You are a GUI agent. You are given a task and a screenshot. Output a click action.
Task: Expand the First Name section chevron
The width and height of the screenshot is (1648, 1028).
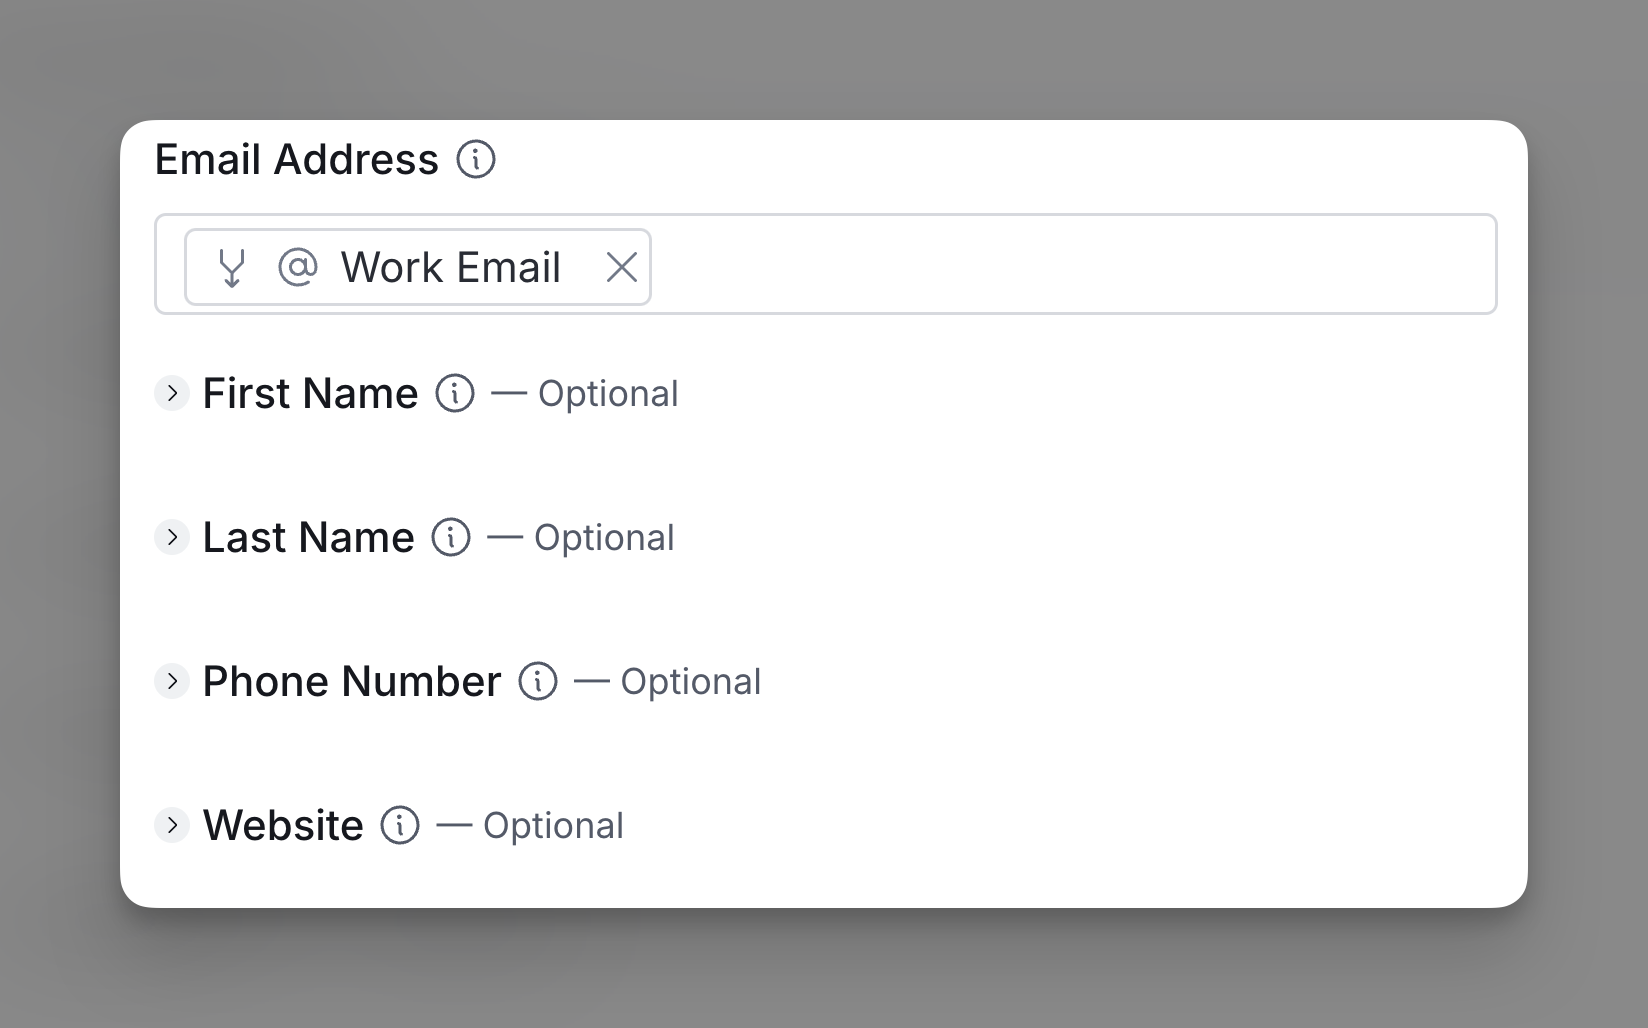pyautogui.click(x=172, y=393)
